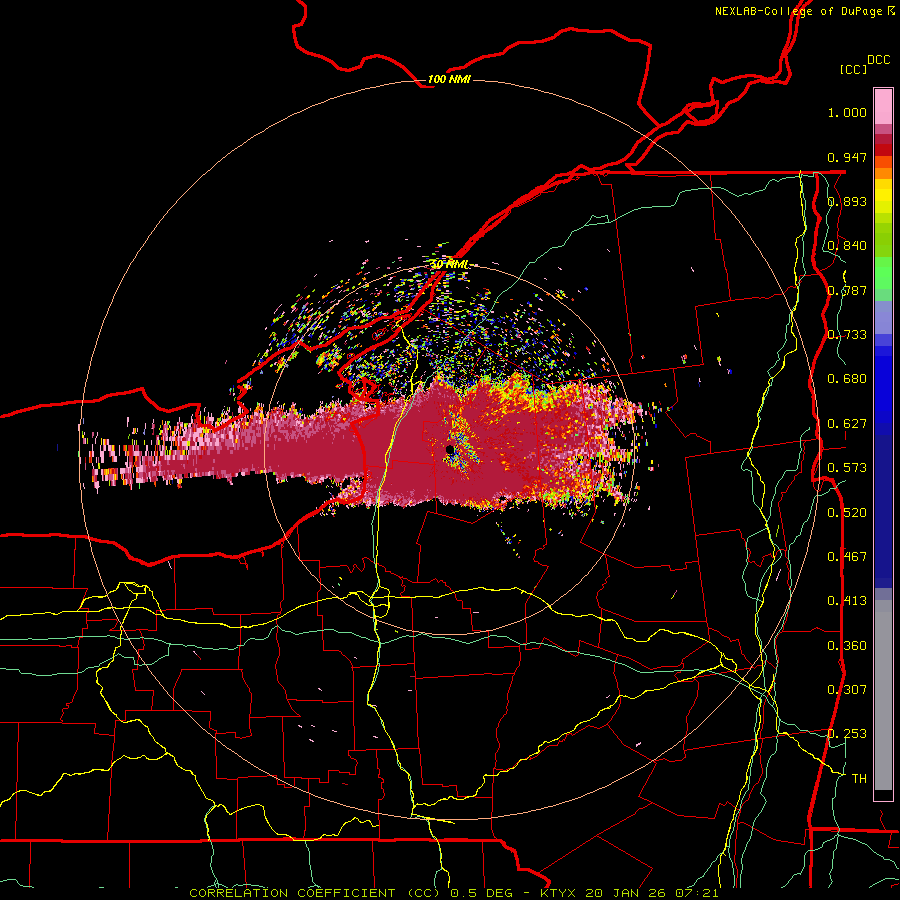The height and width of the screenshot is (900, 900).
Task: Click the 0.787 legend value
Action: (x=847, y=290)
